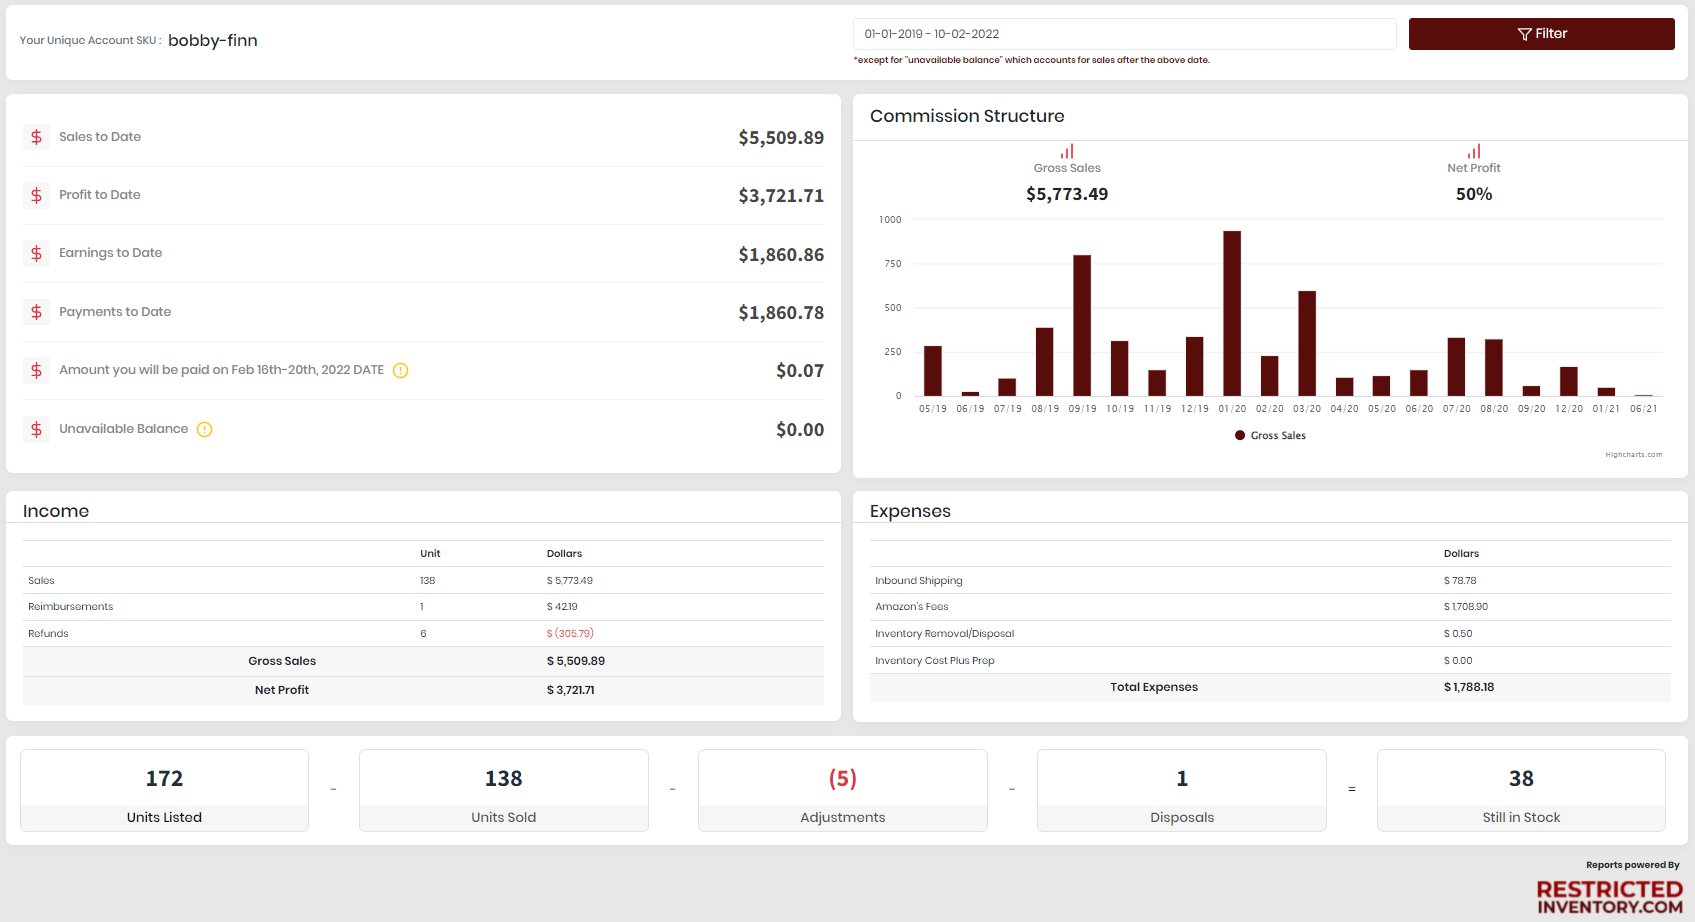Click the 05/19 bar in chart
The height and width of the screenshot is (922, 1695).
pos(933,371)
